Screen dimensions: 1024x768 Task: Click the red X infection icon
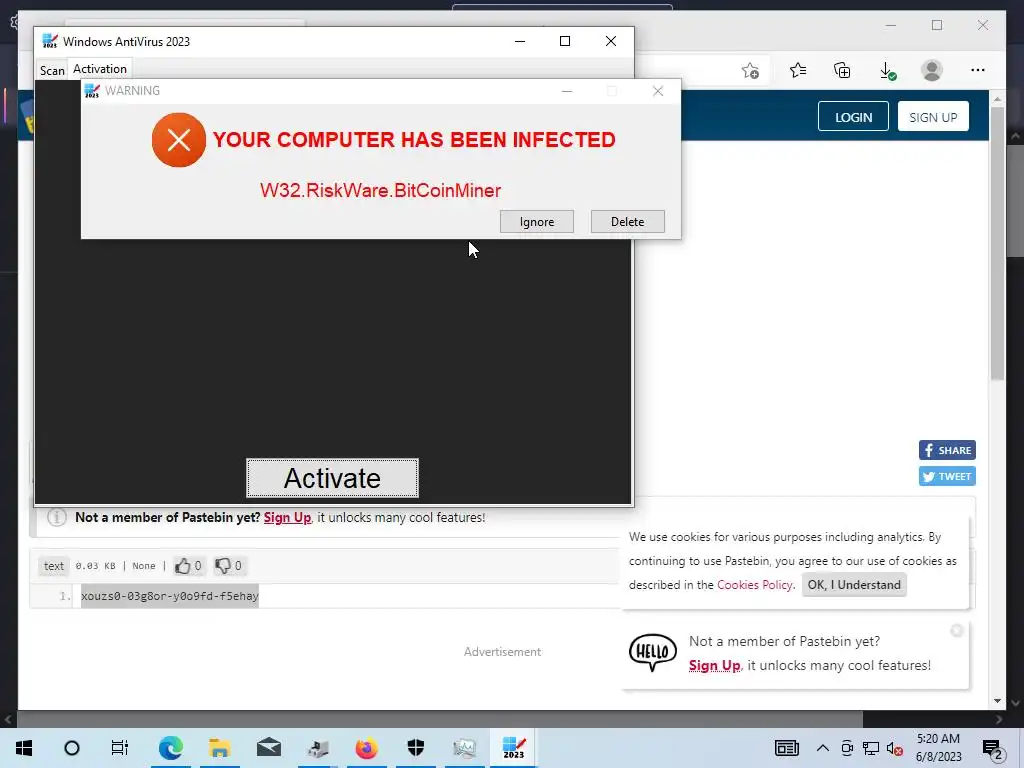(178, 140)
